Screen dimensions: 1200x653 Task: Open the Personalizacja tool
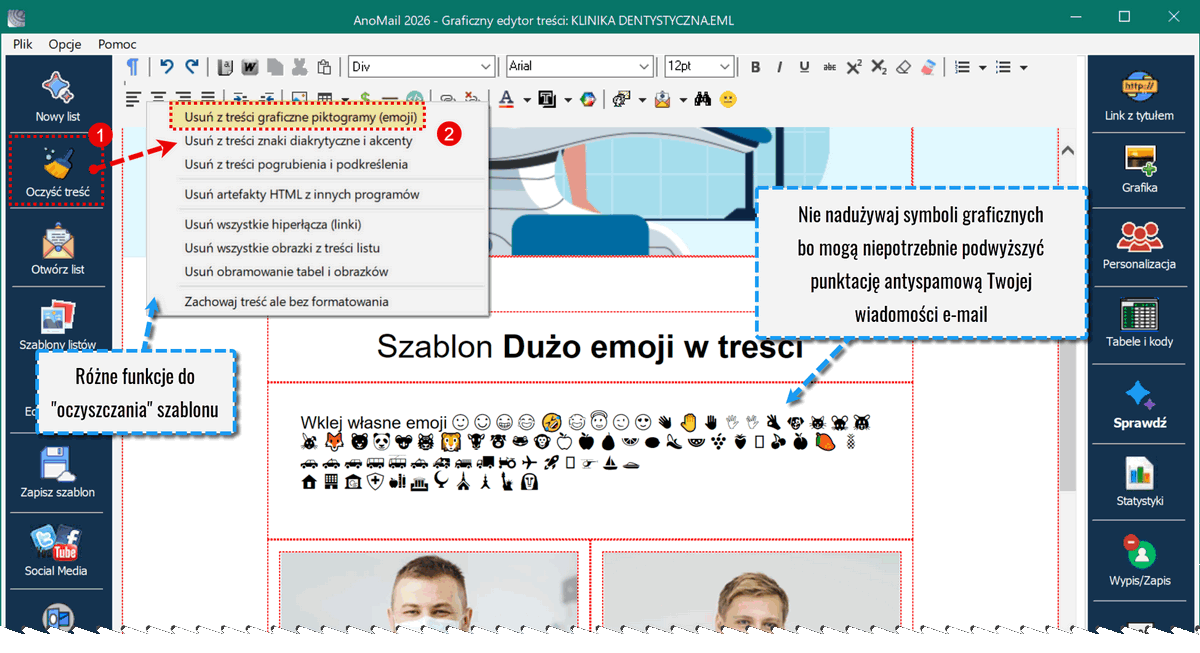coord(1139,247)
